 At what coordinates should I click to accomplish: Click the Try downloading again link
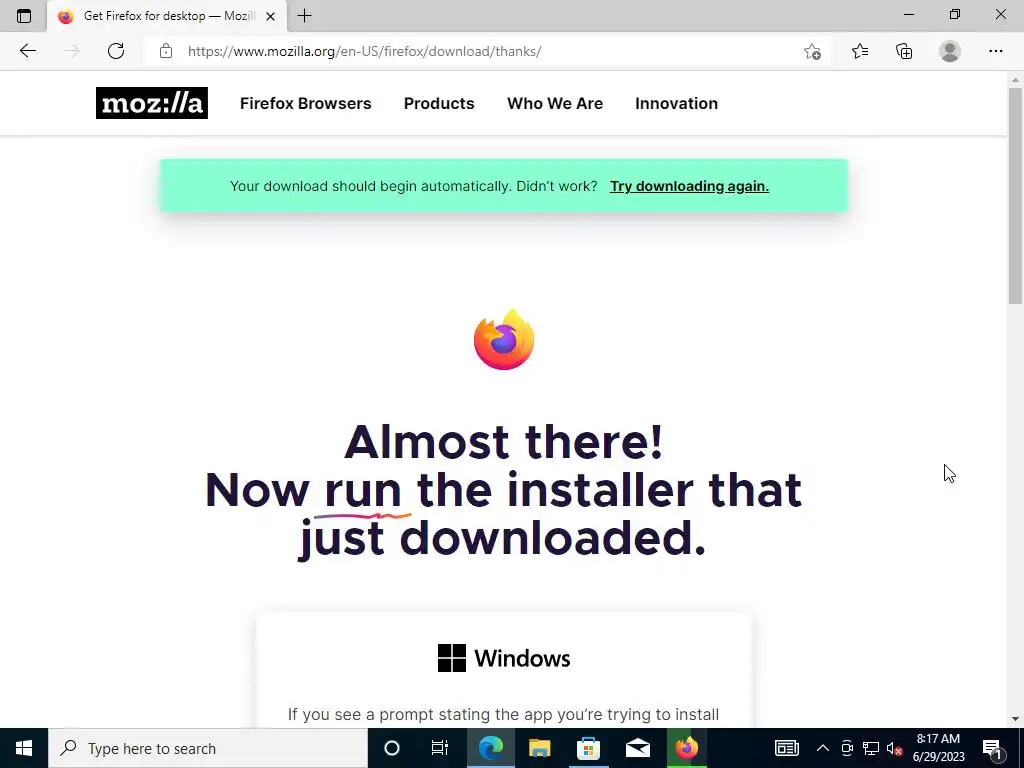(689, 186)
